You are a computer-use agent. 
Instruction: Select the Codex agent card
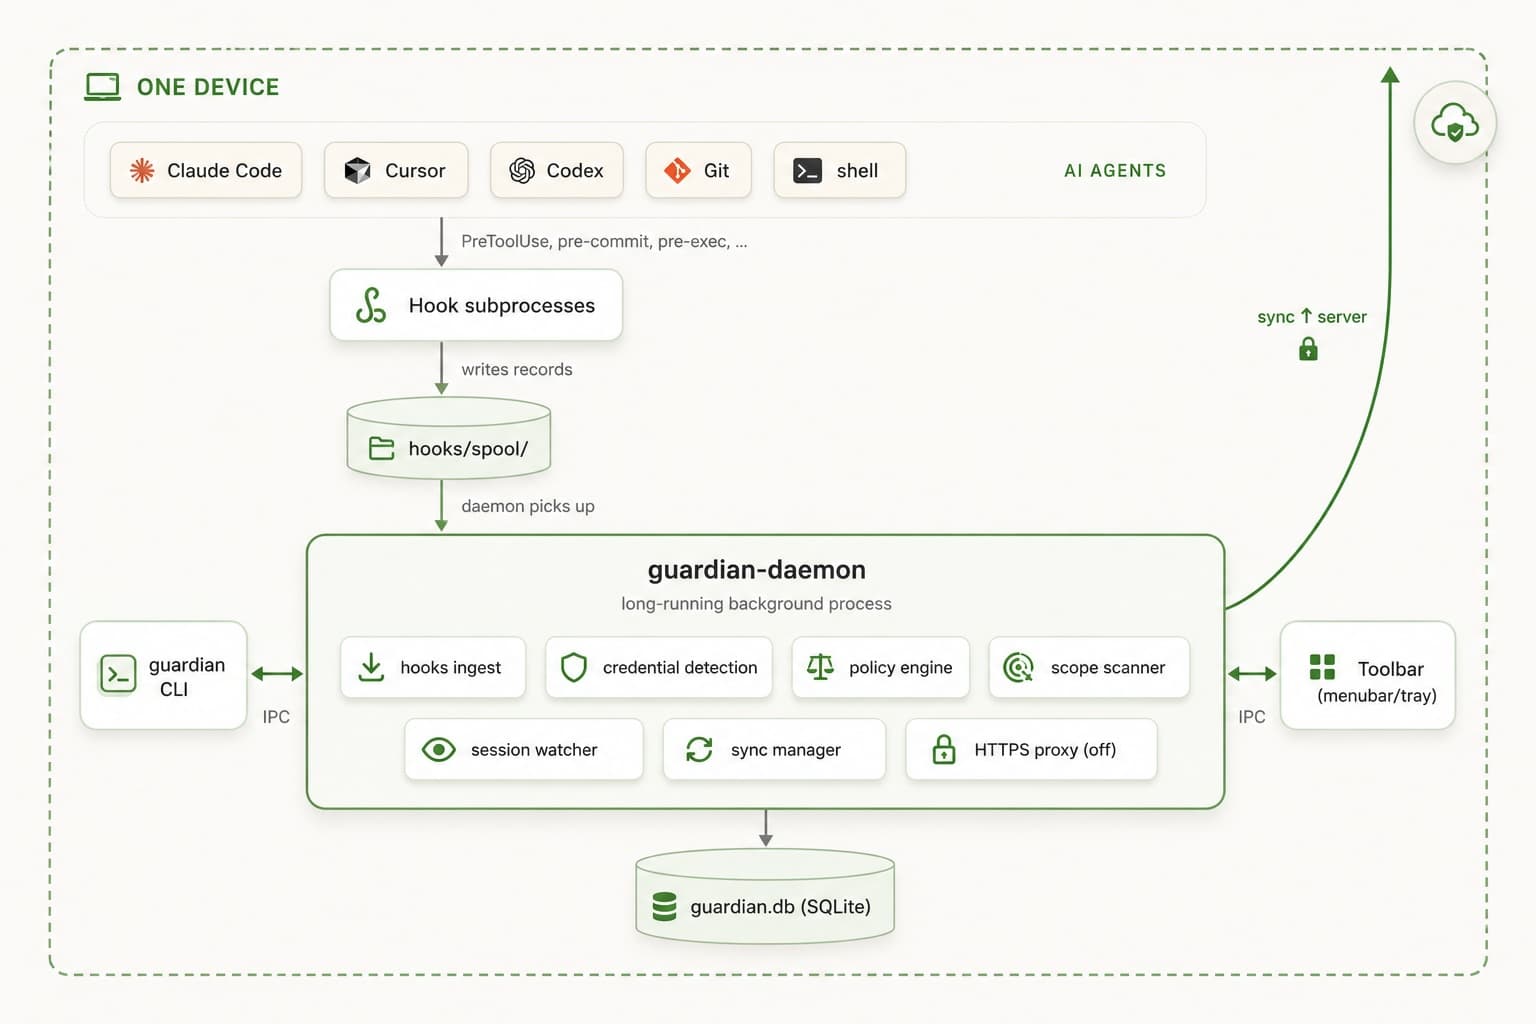557,170
